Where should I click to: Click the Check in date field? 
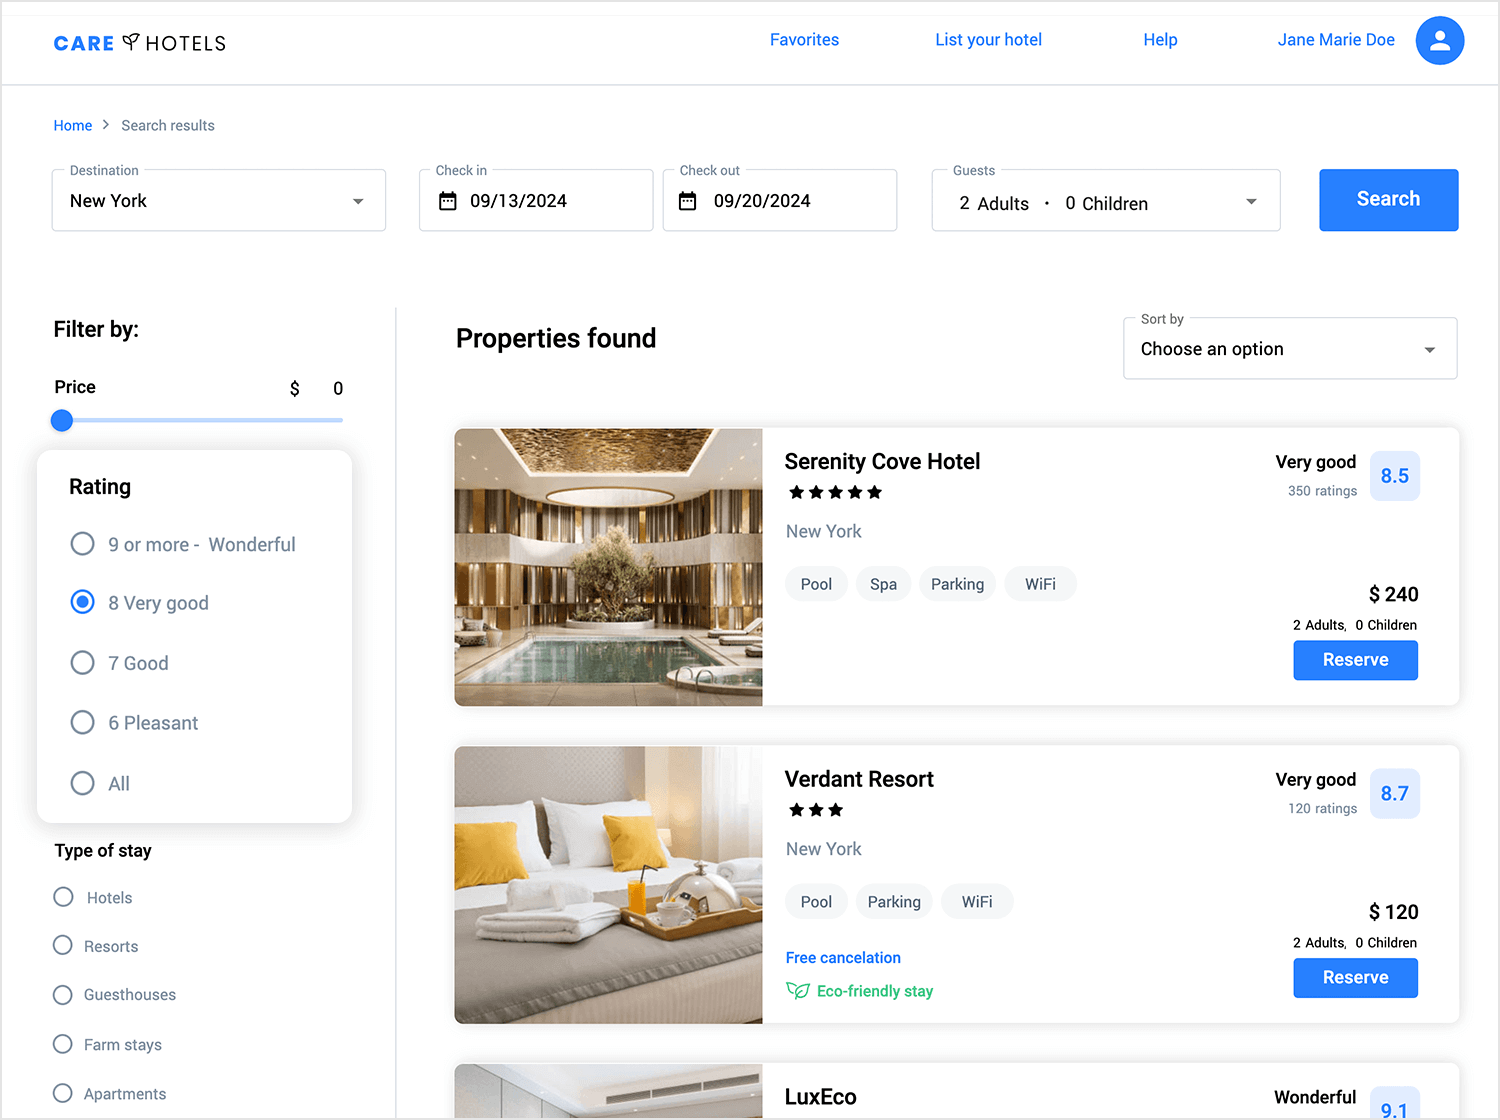pos(536,200)
